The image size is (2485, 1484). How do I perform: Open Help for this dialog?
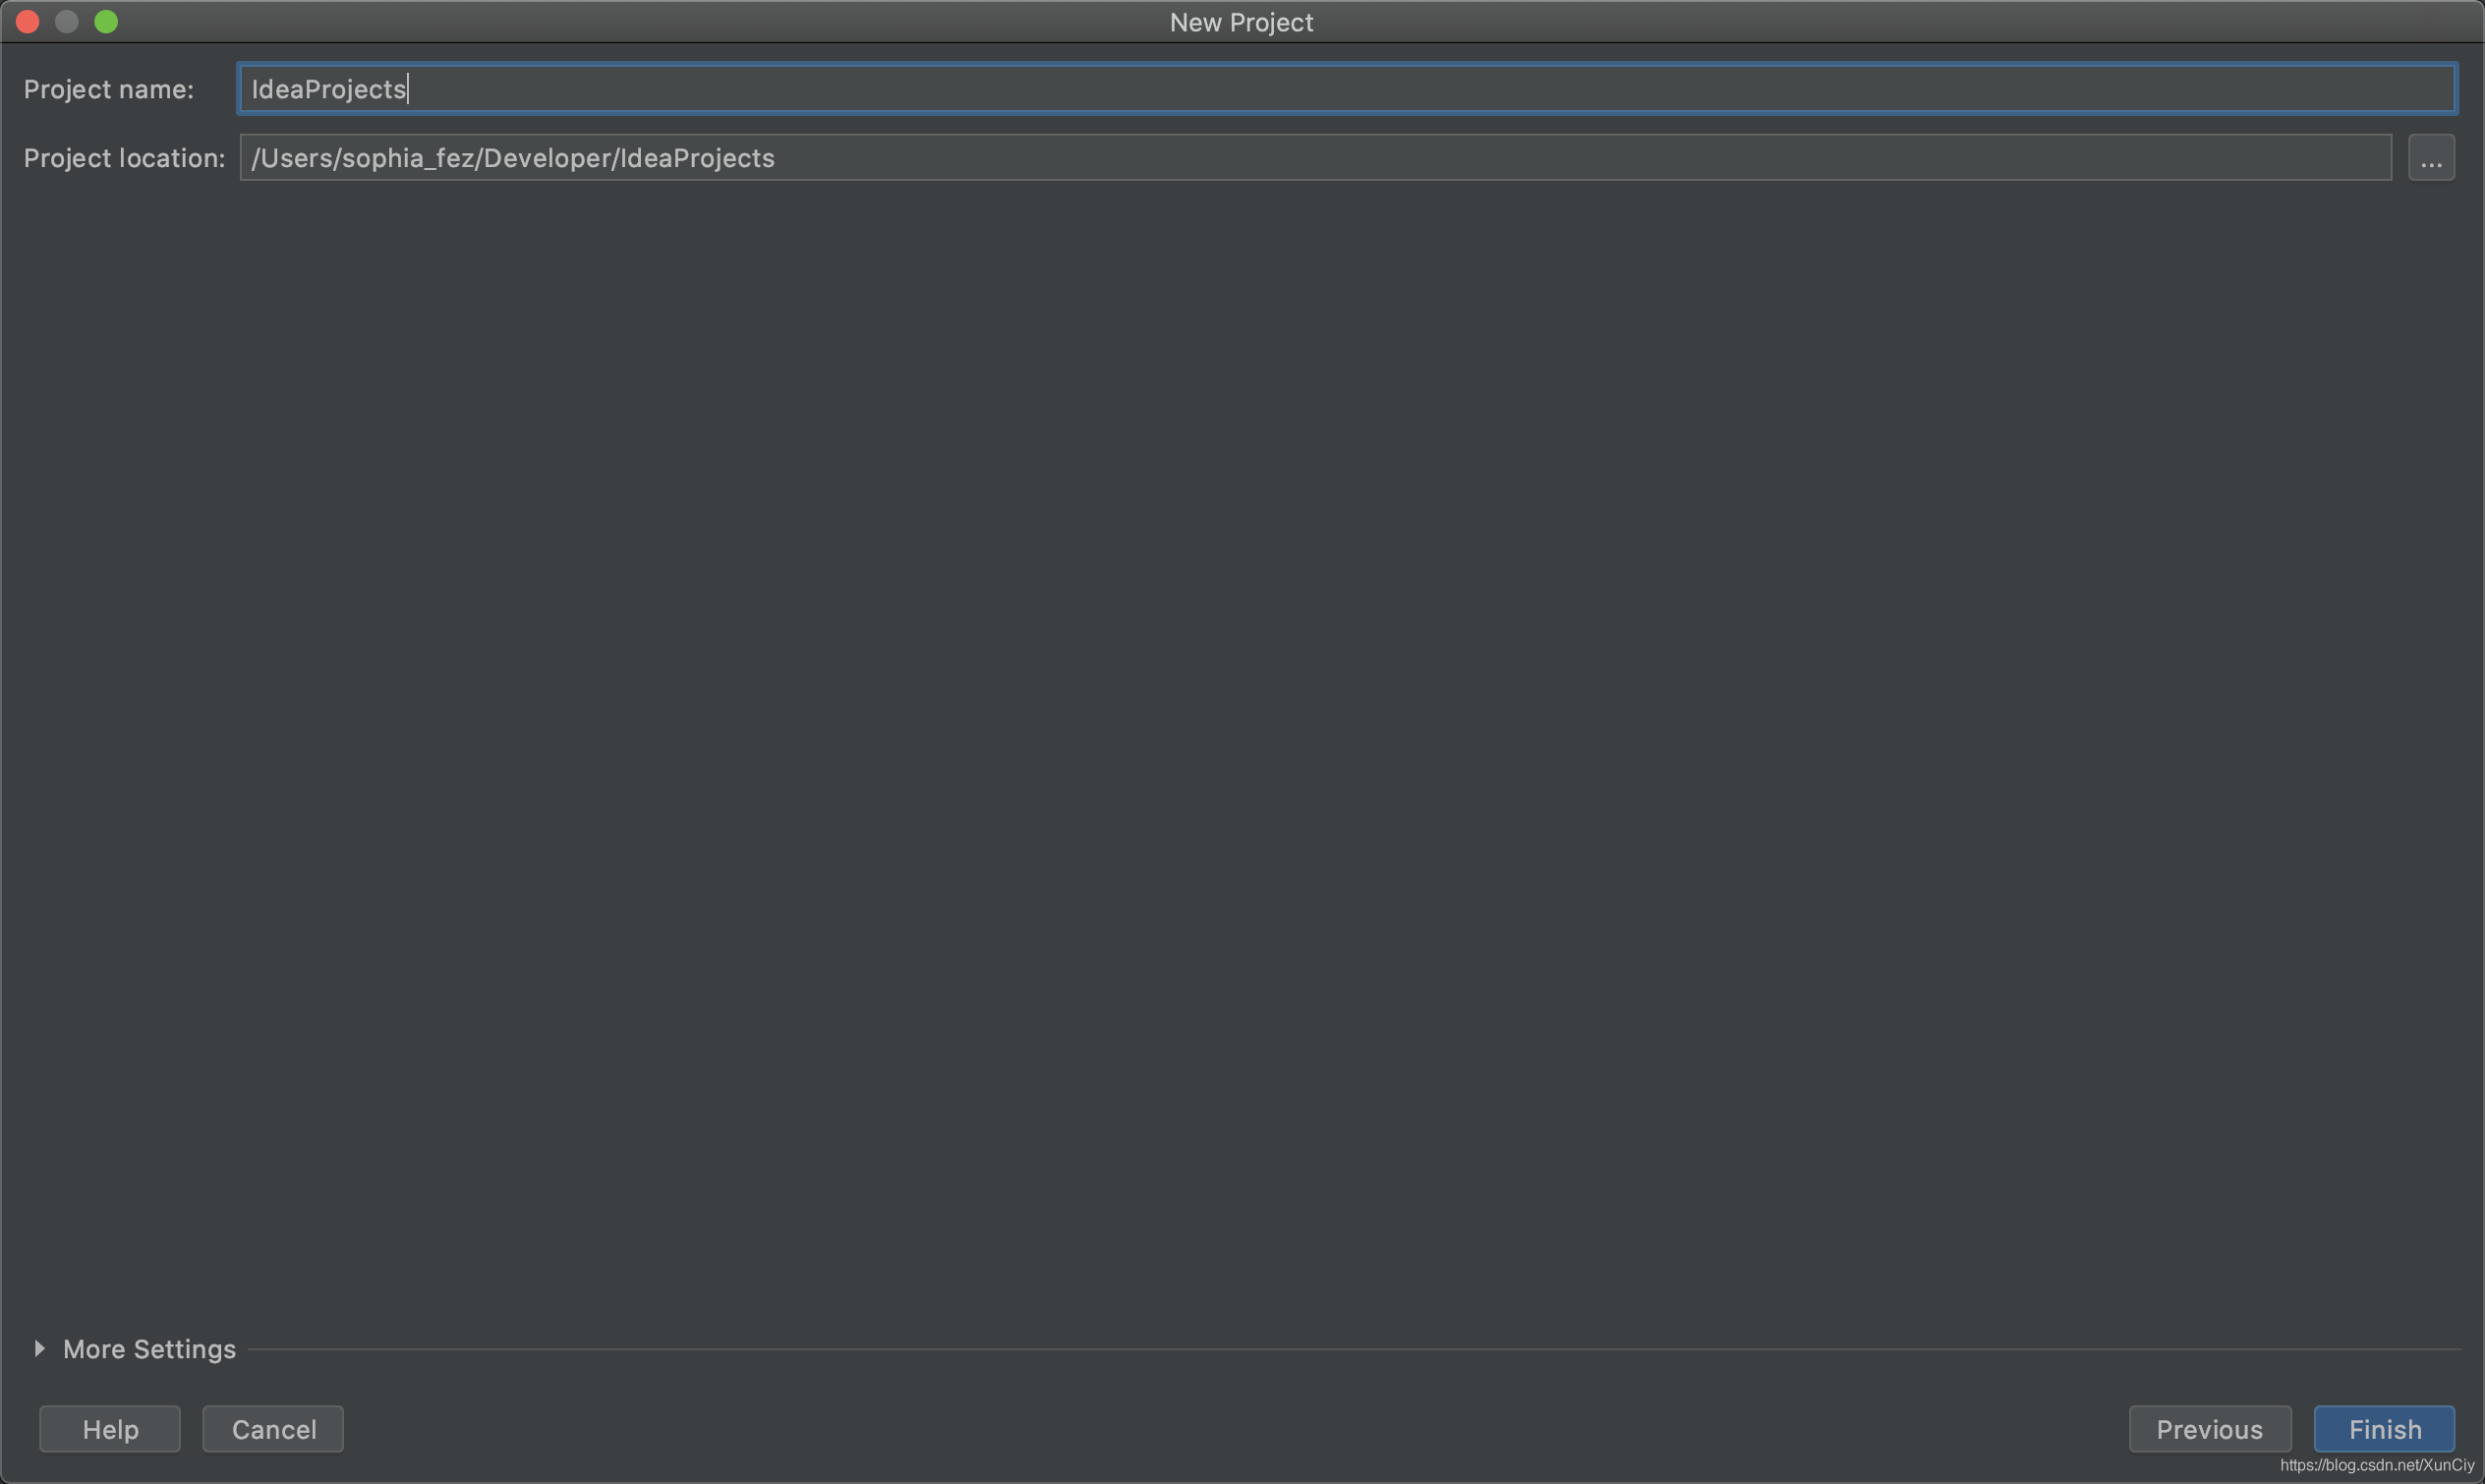(x=110, y=1429)
